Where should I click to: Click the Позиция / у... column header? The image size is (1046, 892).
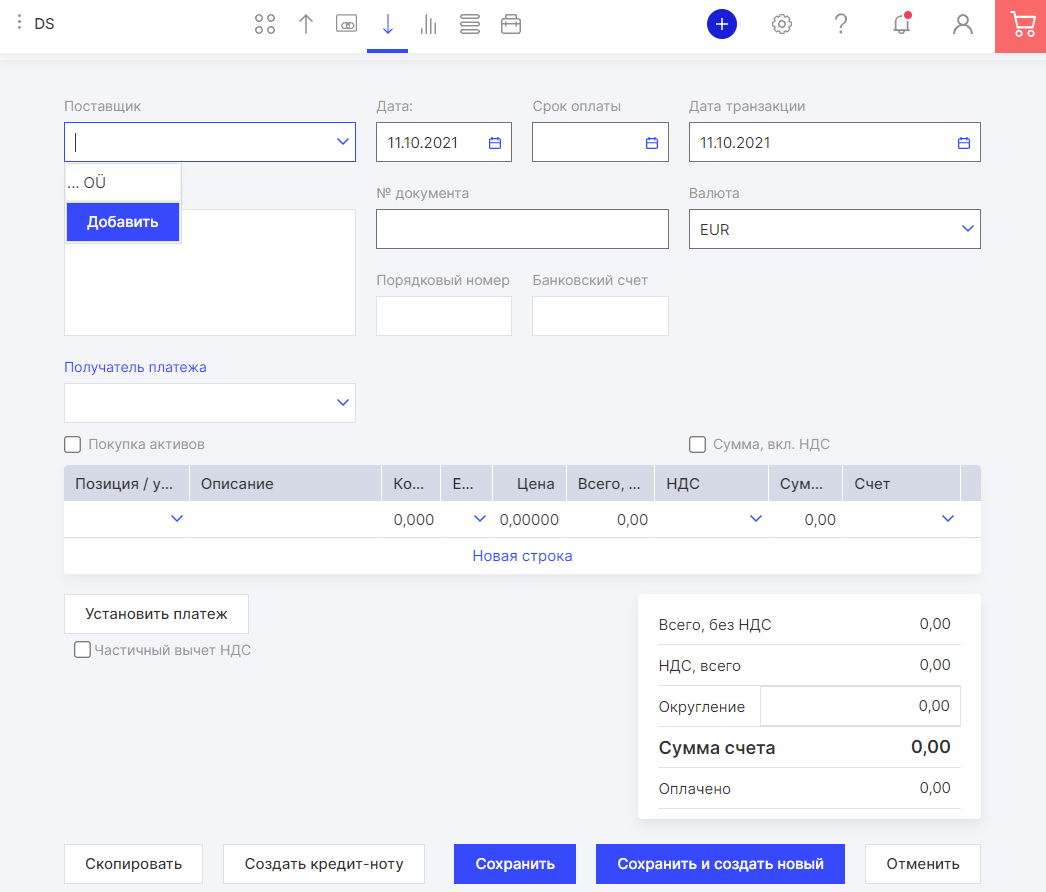(127, 483)
